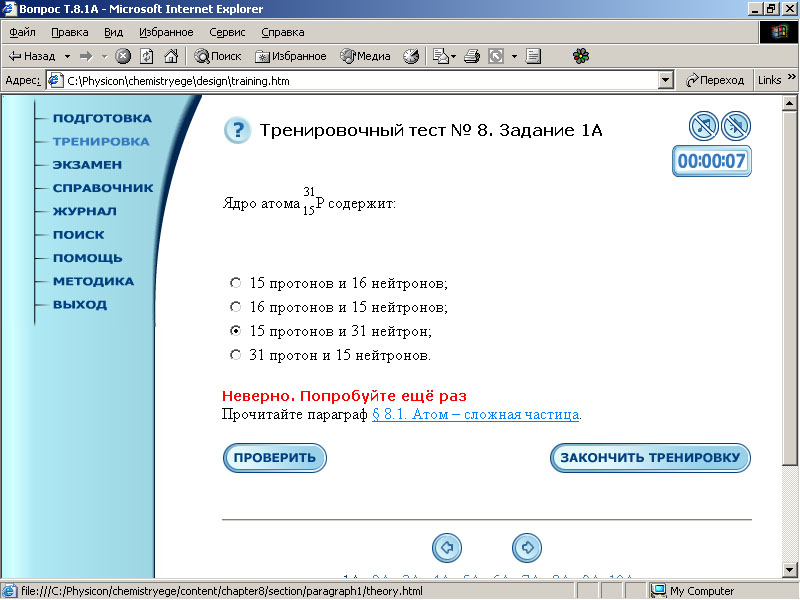Open link '§ 8.1. Атом – сложная частица'
The image size is (800, 600).
476,414
